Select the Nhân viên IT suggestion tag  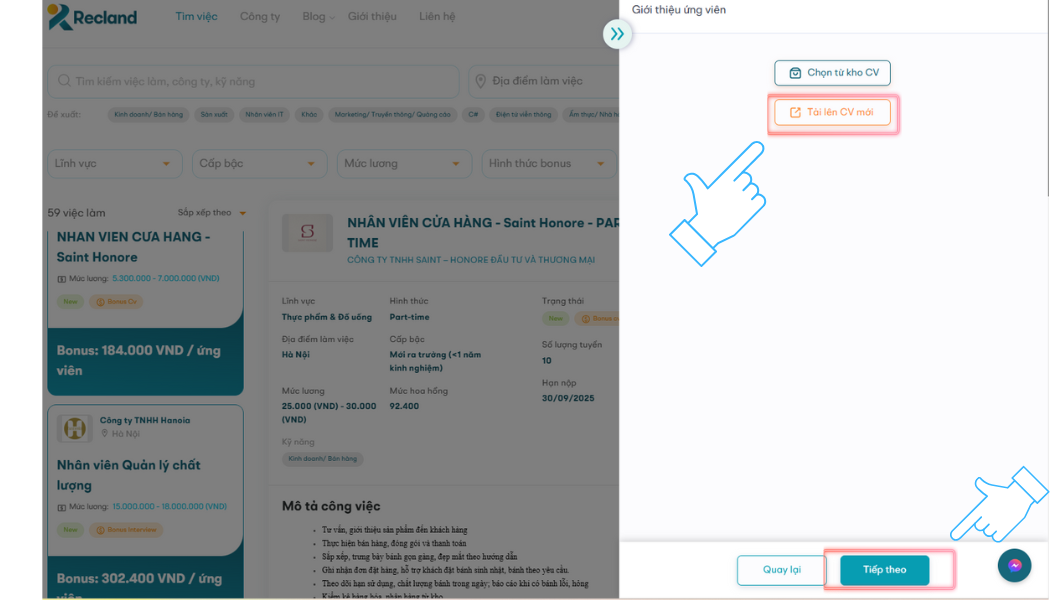coord(264,115)
